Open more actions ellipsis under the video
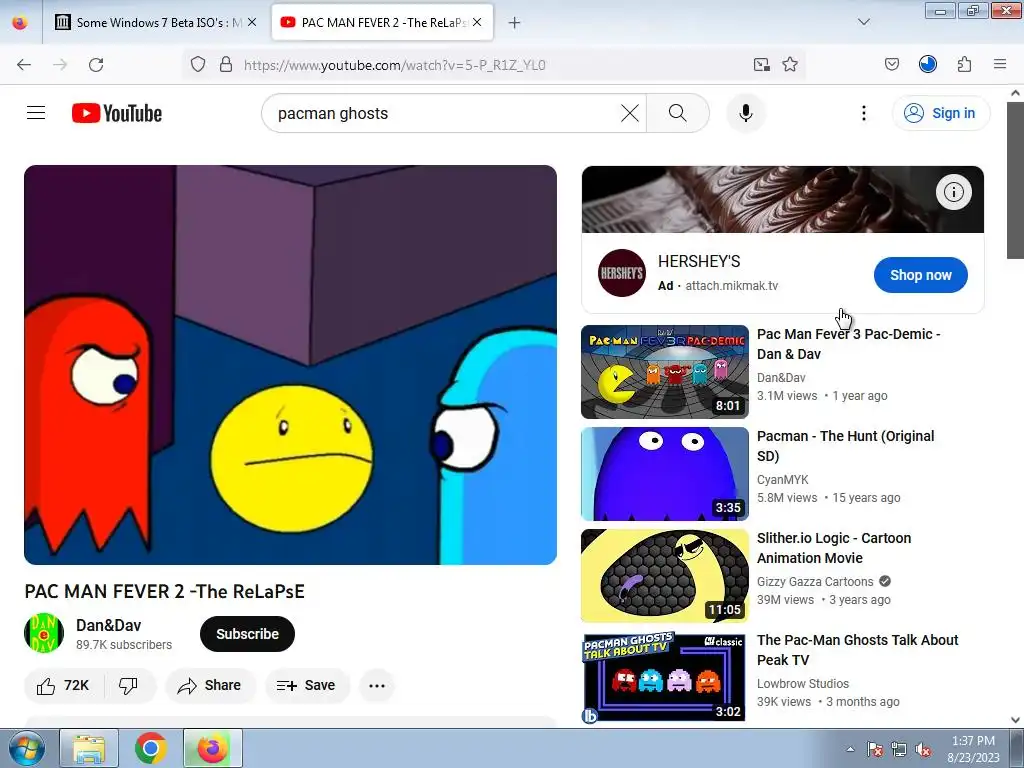 pyautogui.click(x=377, y=685)
